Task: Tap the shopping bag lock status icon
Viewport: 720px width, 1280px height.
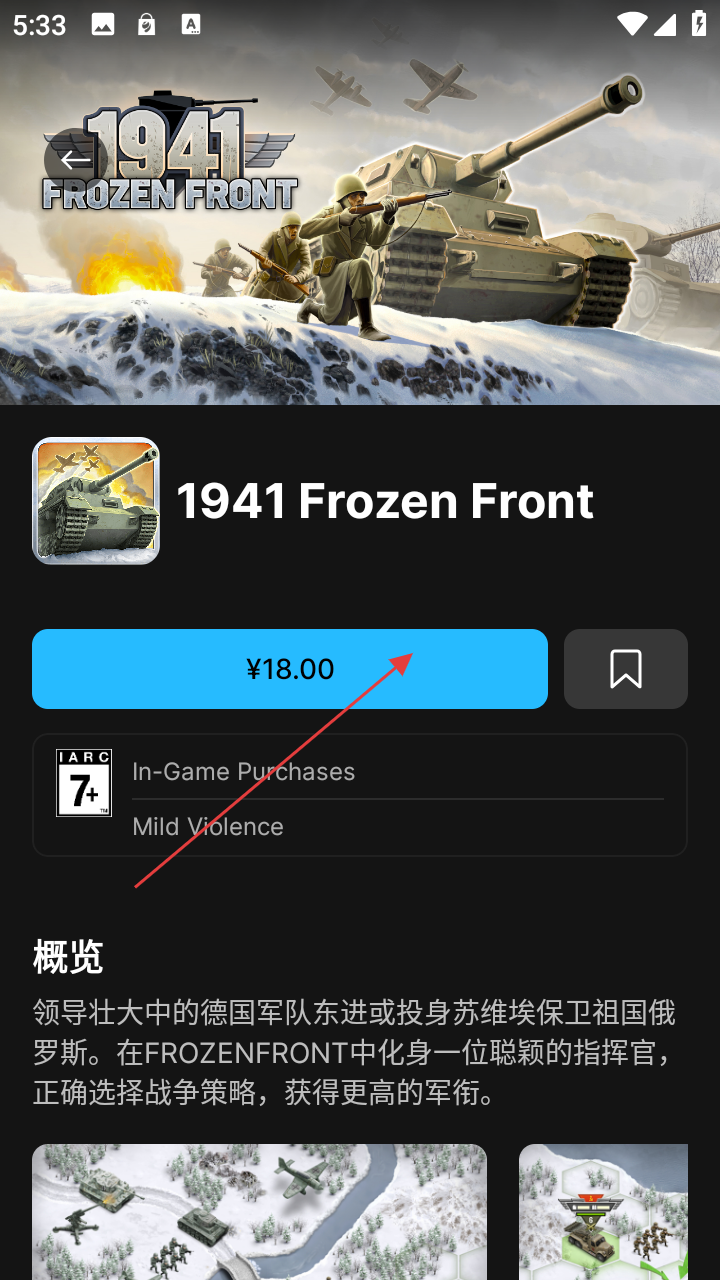Action: tap(147, 25)
